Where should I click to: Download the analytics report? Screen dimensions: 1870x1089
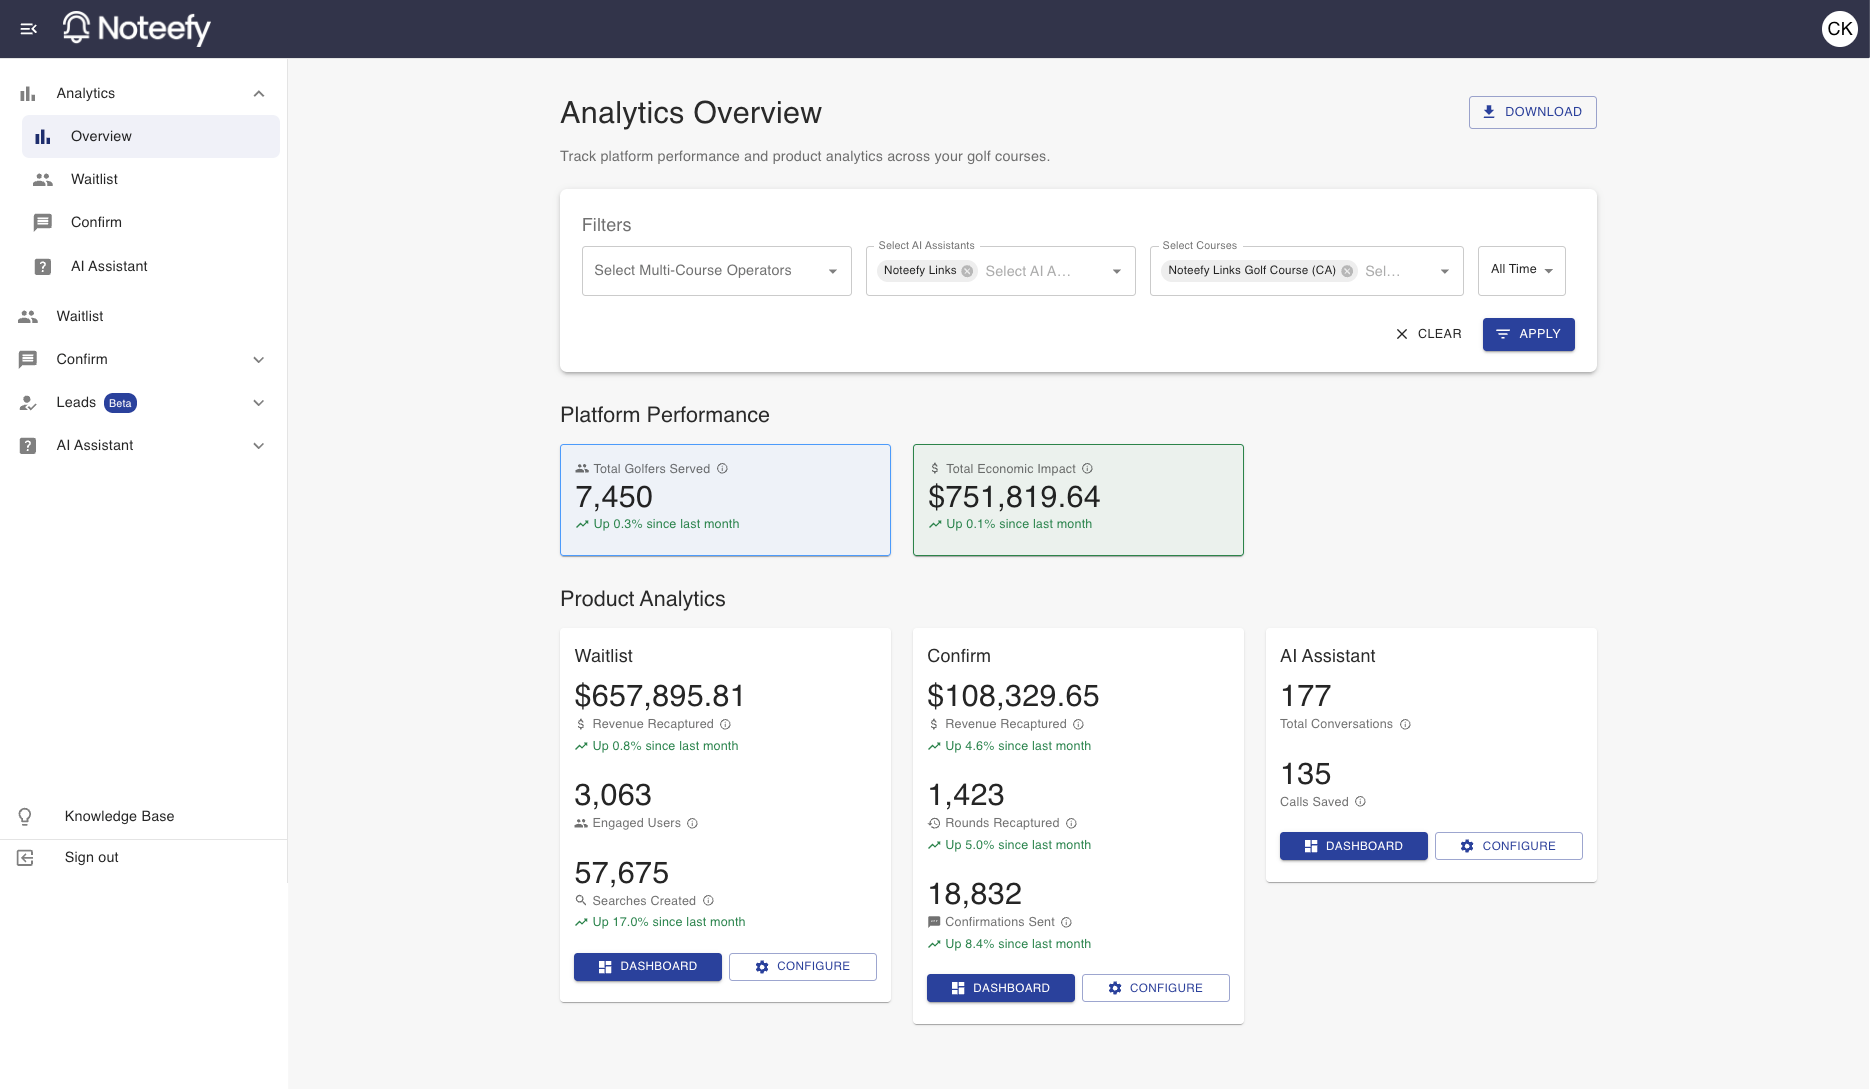(1532, 112)
